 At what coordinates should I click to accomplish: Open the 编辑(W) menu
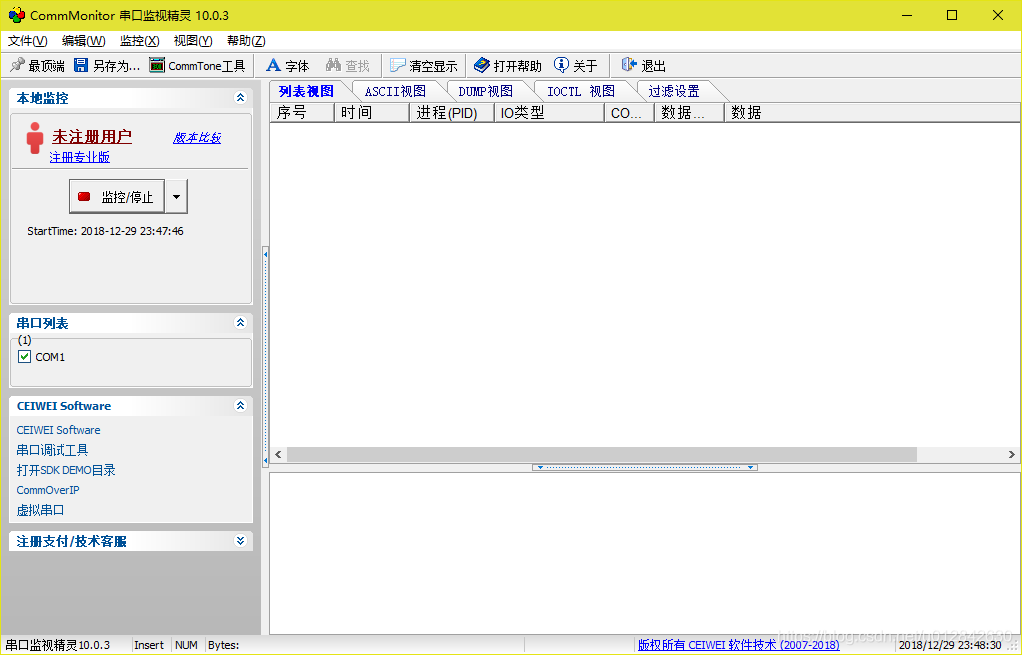point(83,41)
